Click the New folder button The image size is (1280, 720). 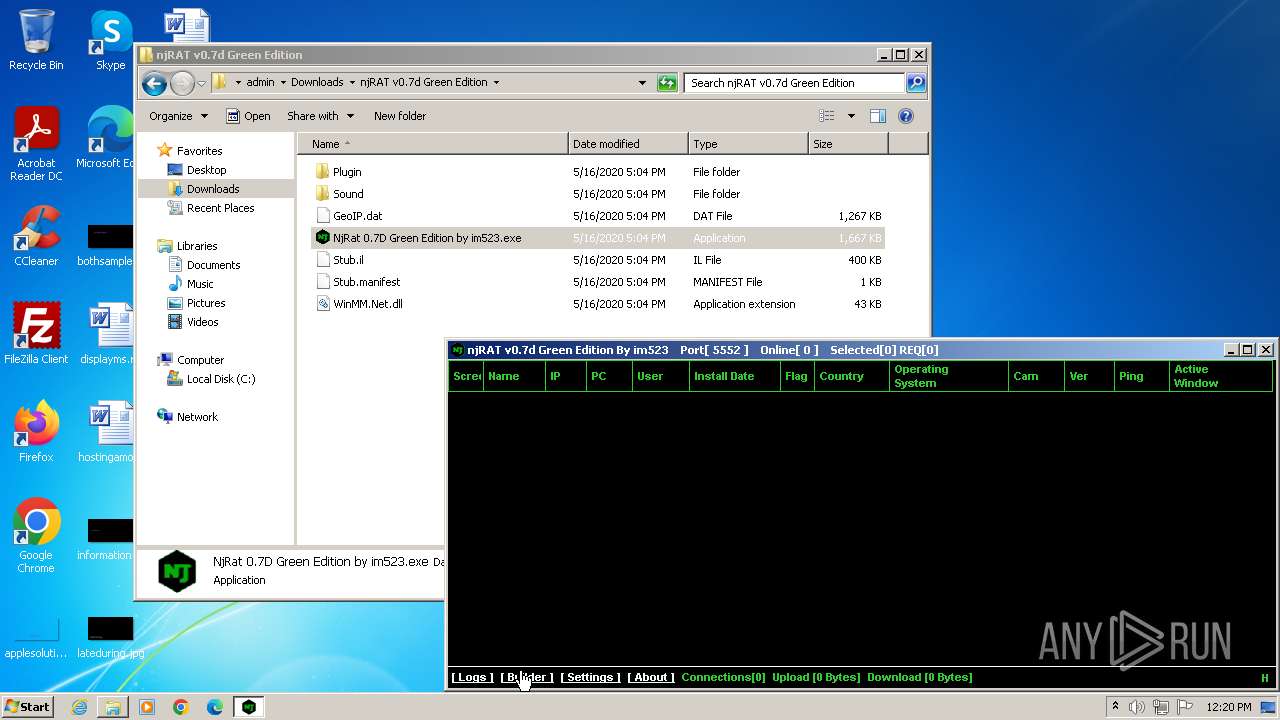pyautogui.click(x=400, y=116)
